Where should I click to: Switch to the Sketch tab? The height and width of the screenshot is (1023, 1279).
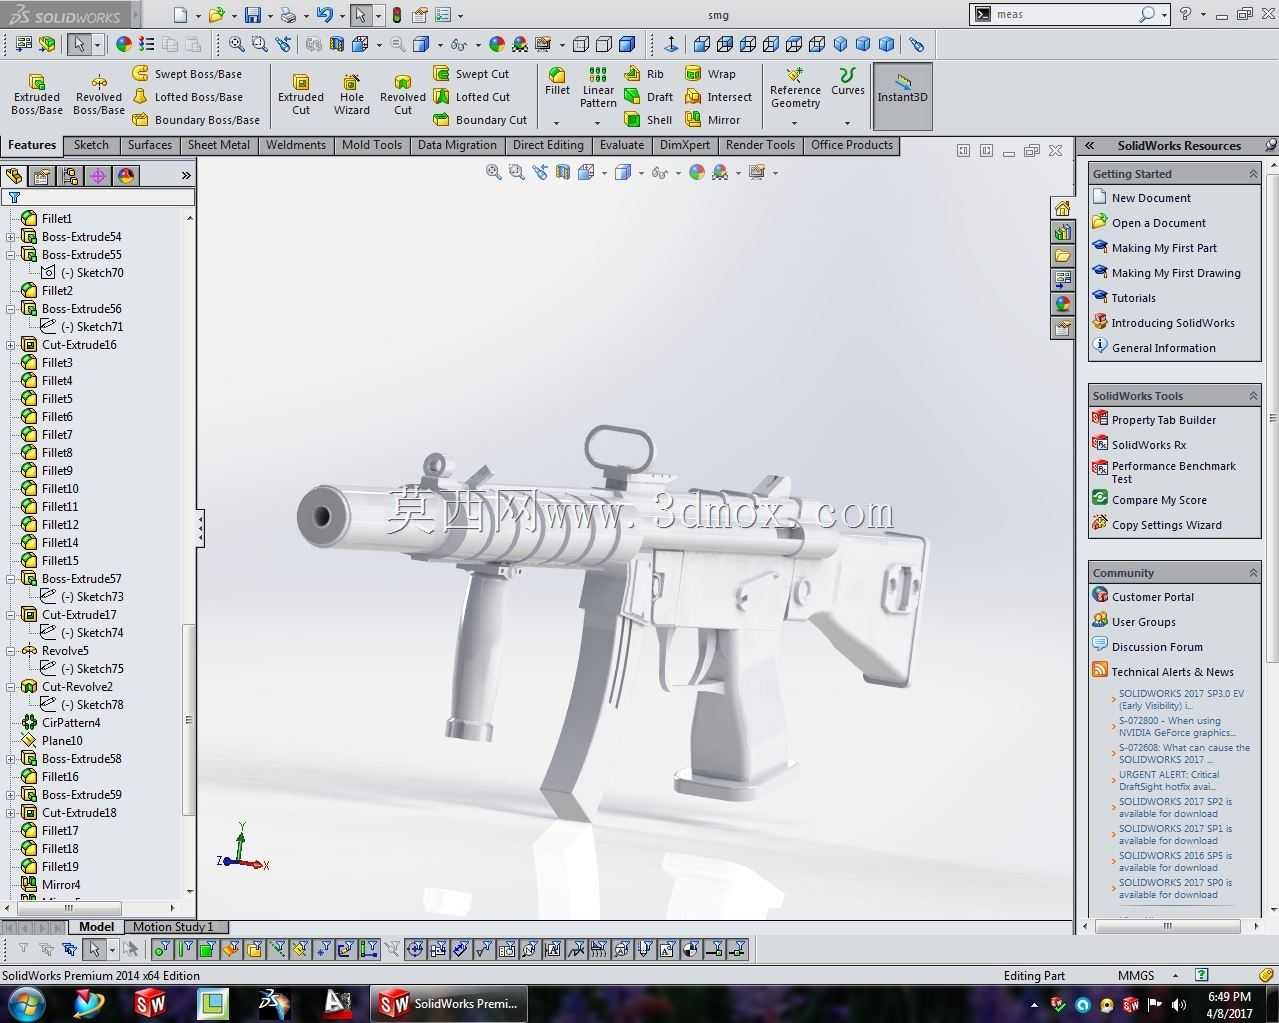point(91,145)
